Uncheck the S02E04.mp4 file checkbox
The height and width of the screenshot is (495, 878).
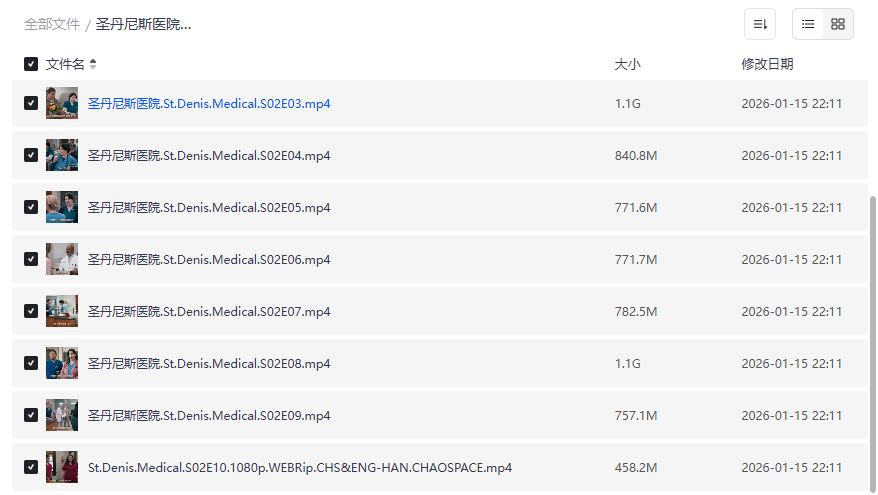31,155
